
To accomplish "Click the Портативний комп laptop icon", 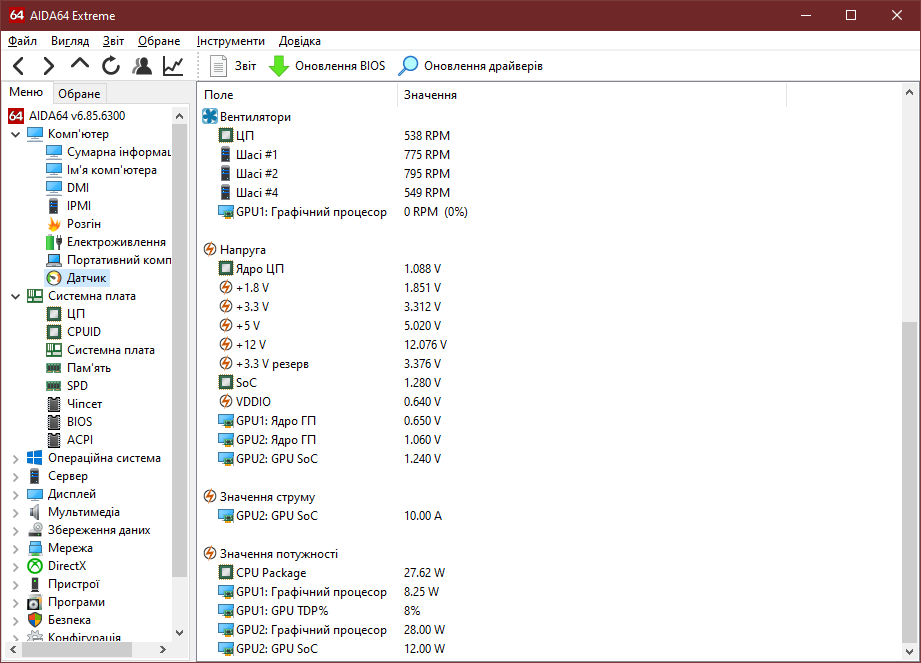I will click(54, 260).
